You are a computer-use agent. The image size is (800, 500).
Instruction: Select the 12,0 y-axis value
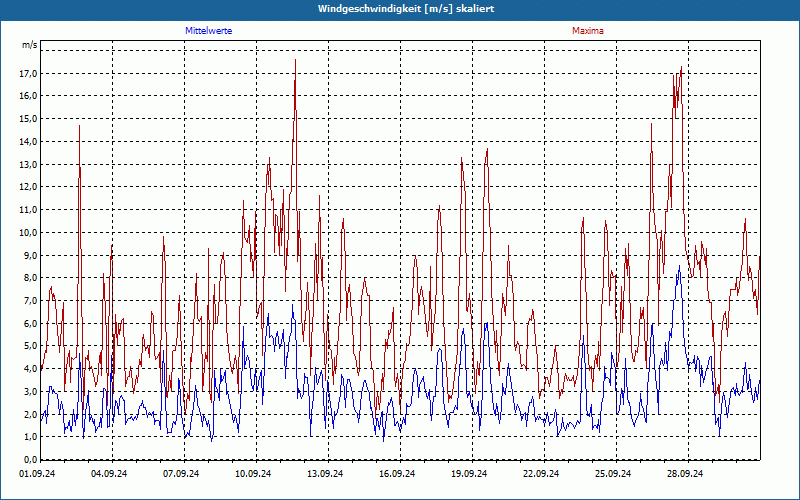click(x=28, y=187)
